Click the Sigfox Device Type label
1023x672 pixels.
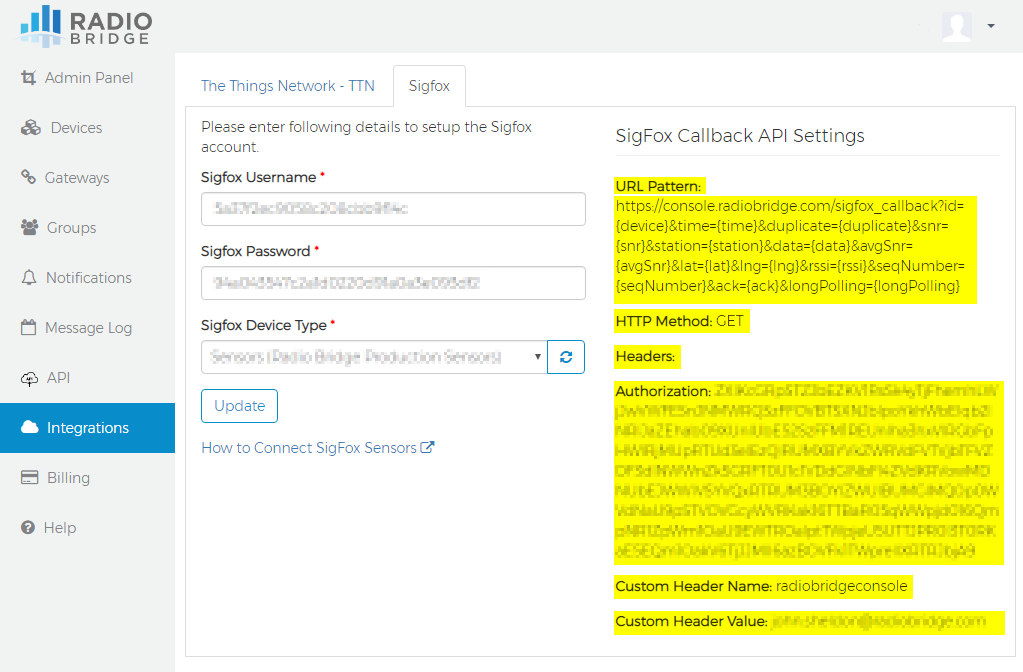pyautogui.click(x=264, y=325)
